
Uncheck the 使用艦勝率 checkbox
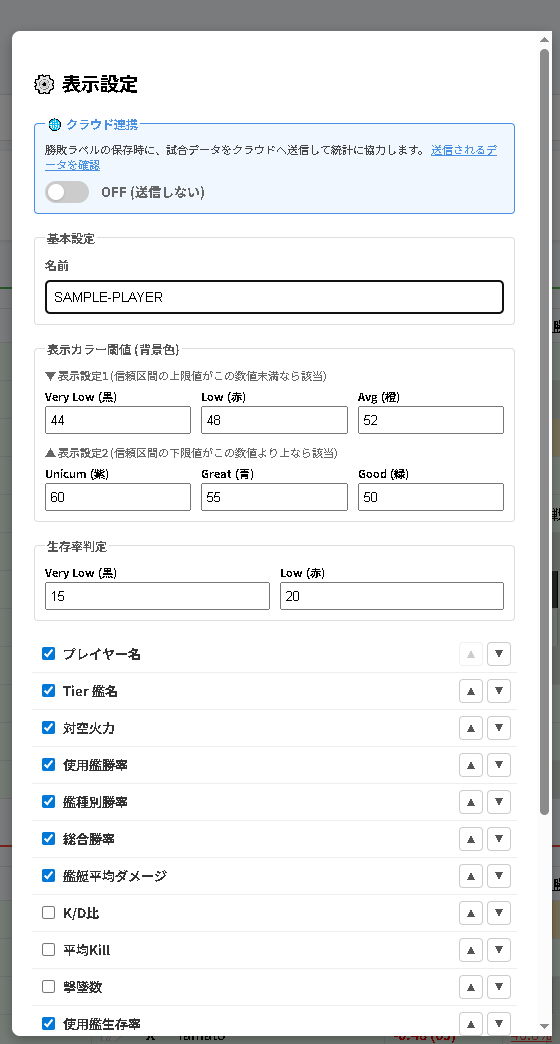48,764
